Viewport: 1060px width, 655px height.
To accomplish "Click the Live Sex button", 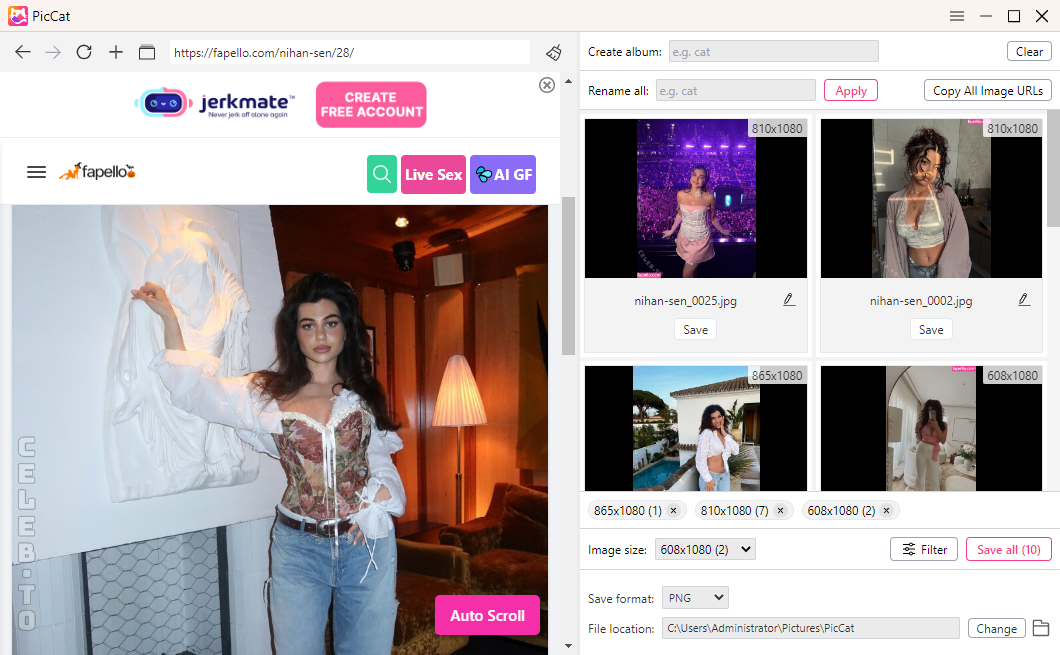I will click(x=433, y=174).
